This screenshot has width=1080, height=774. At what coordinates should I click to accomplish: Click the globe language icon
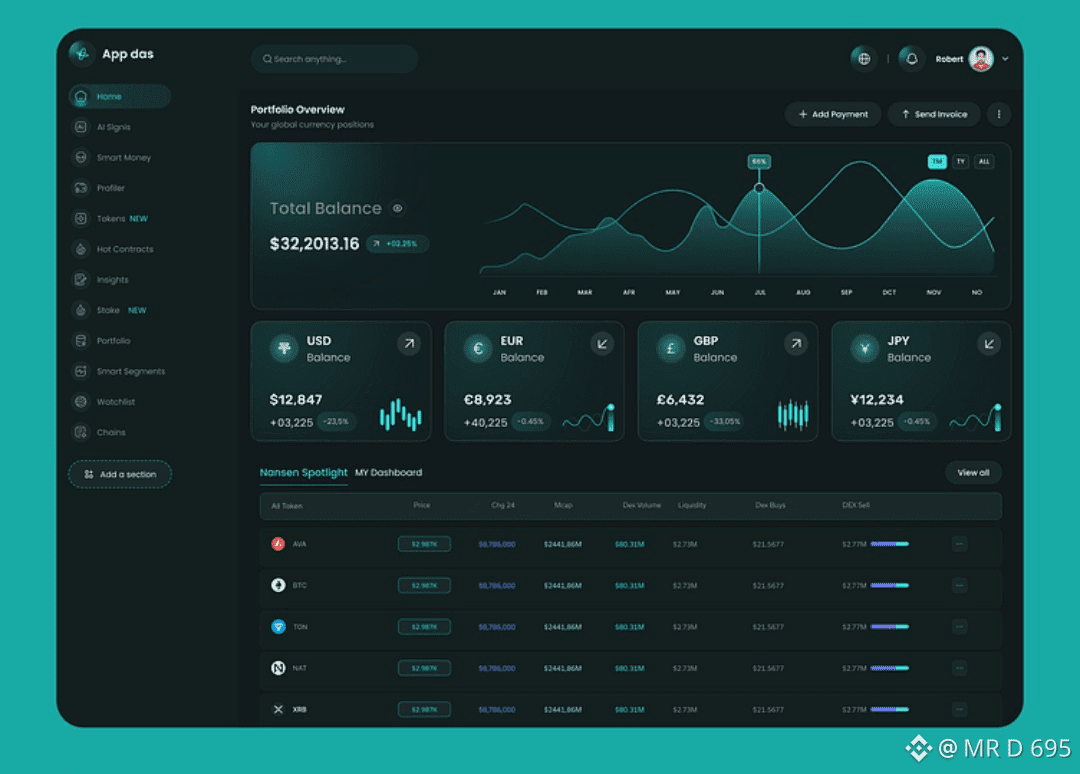864,59
